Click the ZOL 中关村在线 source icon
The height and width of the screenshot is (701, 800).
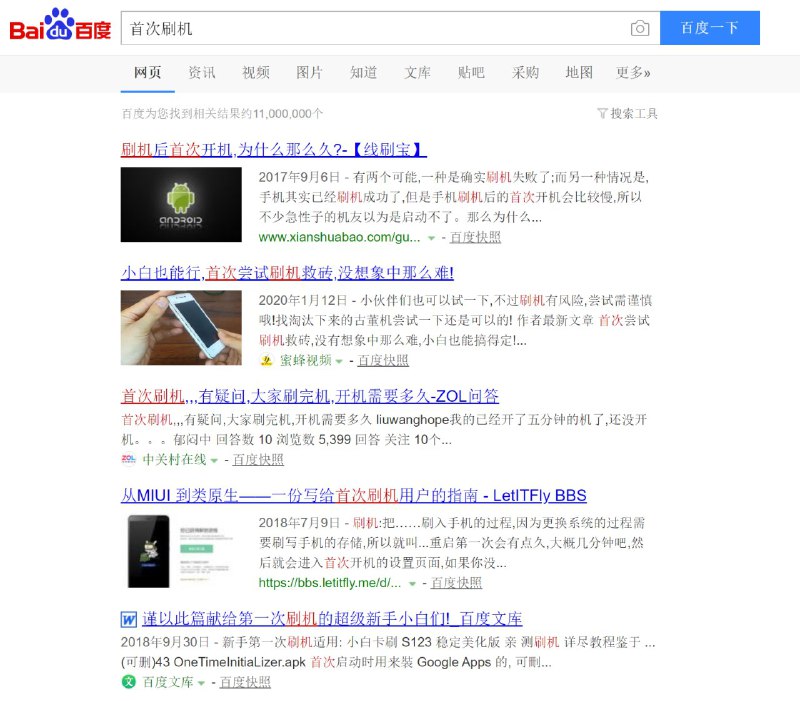coord(128,459)
